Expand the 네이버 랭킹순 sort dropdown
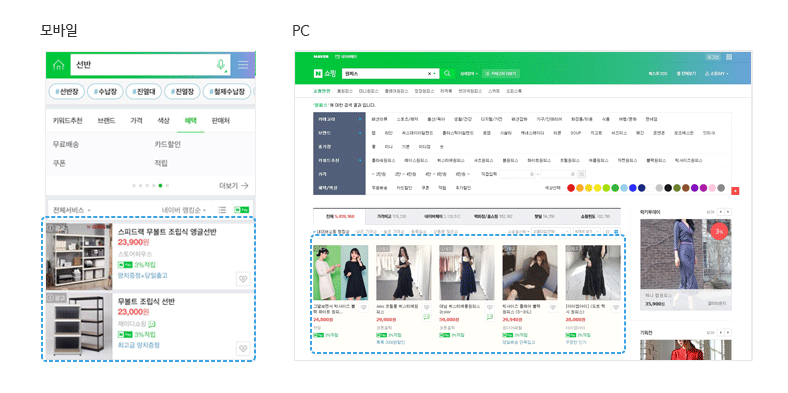The width and height of the screenshot is (788, 393). tap(184, 210)
